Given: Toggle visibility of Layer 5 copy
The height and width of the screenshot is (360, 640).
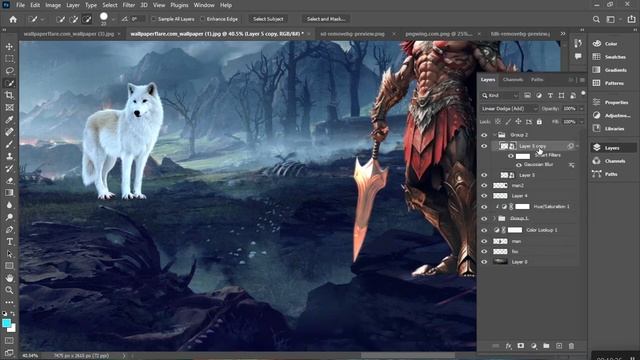Looking at the screenshot, I should pos(484,146).
